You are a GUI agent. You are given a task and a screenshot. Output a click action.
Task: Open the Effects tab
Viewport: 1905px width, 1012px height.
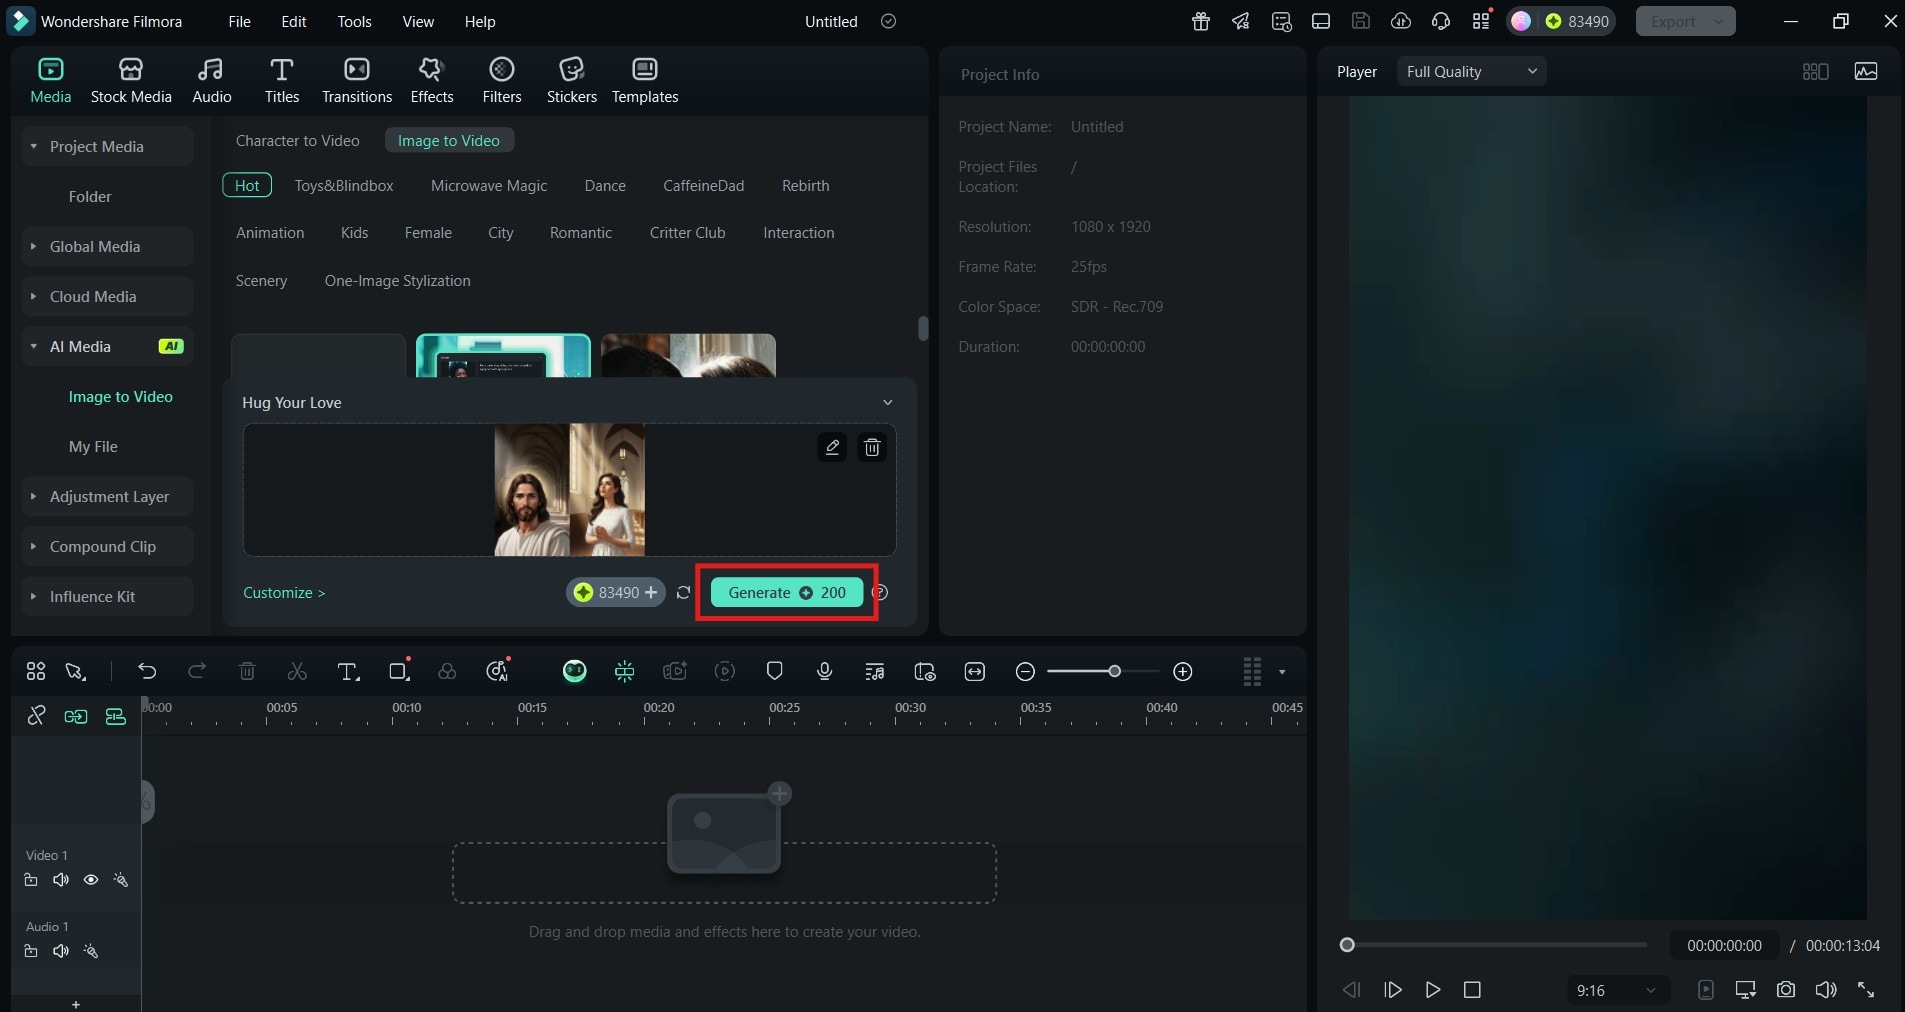[432, 81]
